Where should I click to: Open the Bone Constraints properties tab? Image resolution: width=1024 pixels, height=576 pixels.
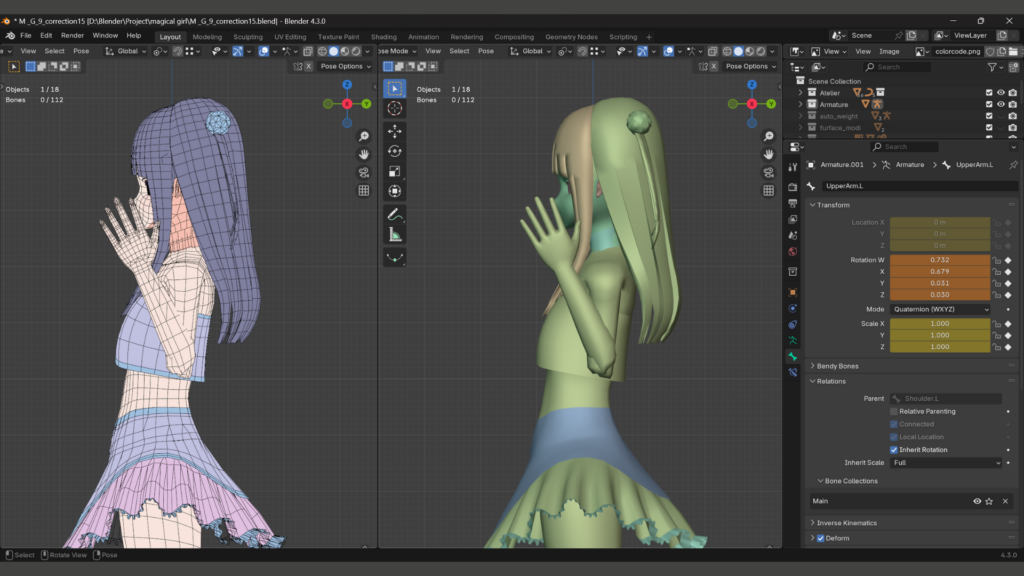[793, 372]
